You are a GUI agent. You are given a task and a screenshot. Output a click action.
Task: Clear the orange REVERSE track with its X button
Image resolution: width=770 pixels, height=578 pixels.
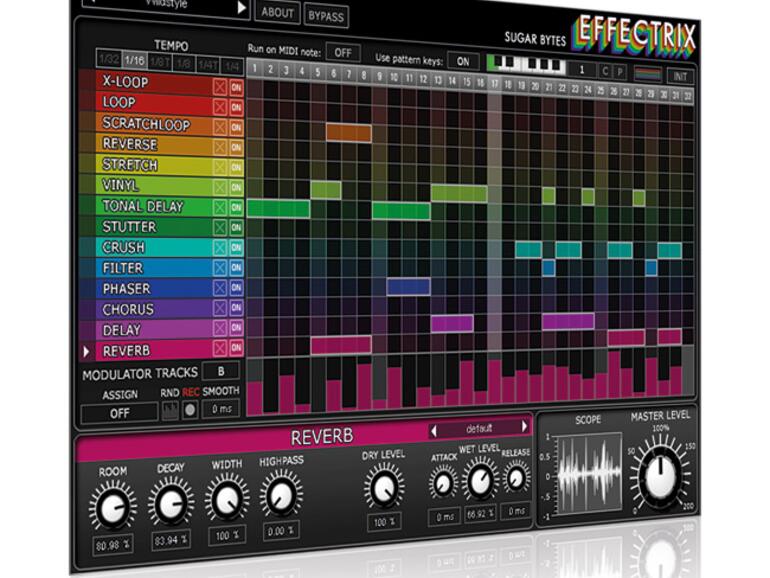click(x=220, y=147)
